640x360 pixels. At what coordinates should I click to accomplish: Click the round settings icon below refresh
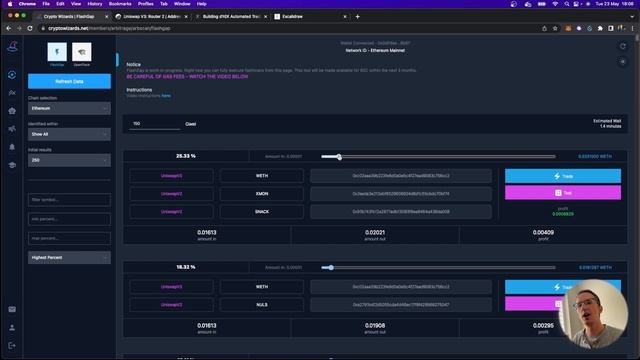(622, 62)
